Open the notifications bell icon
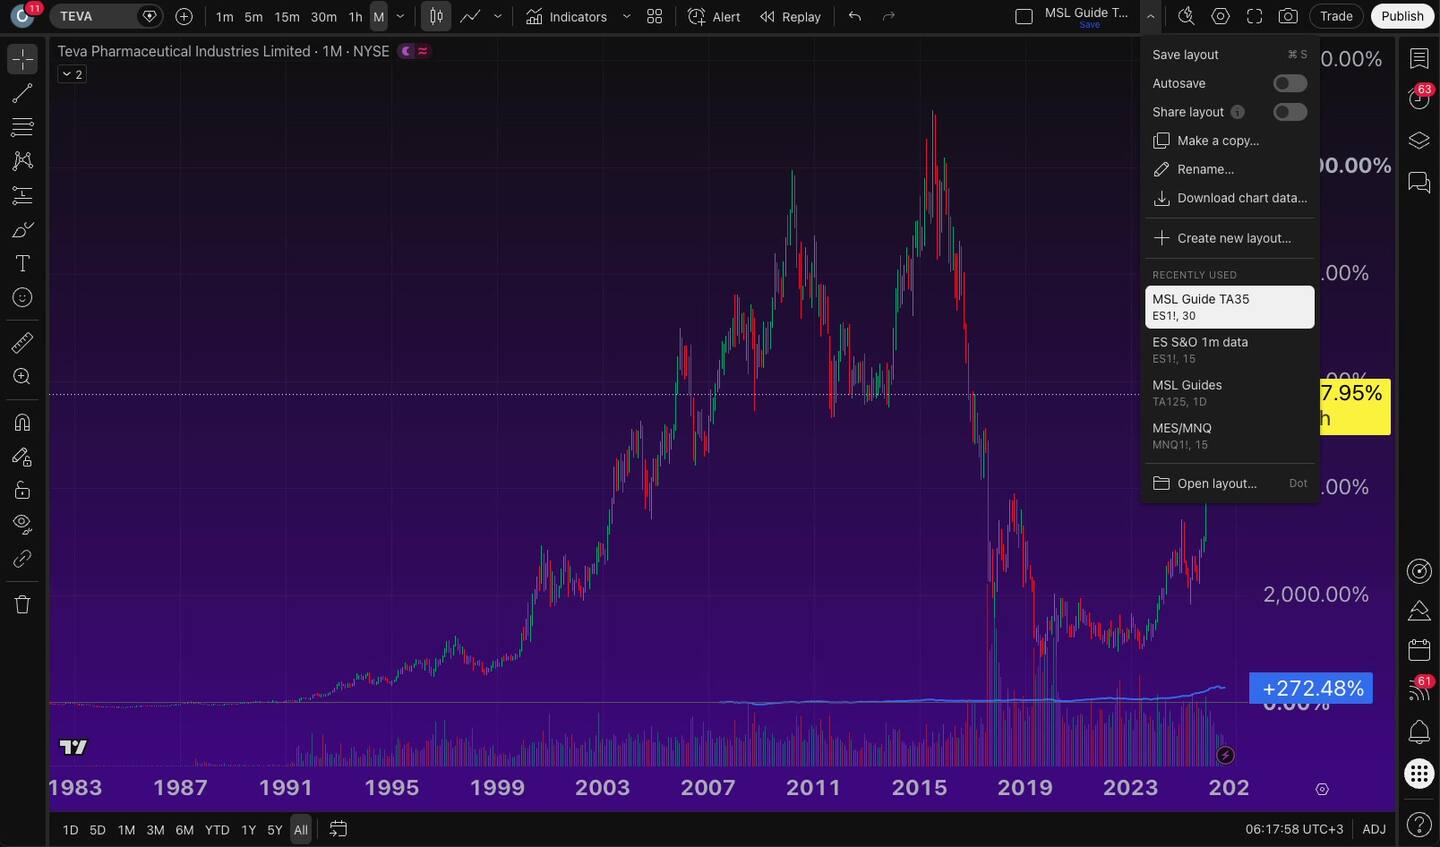 (x=1419, y=731)
